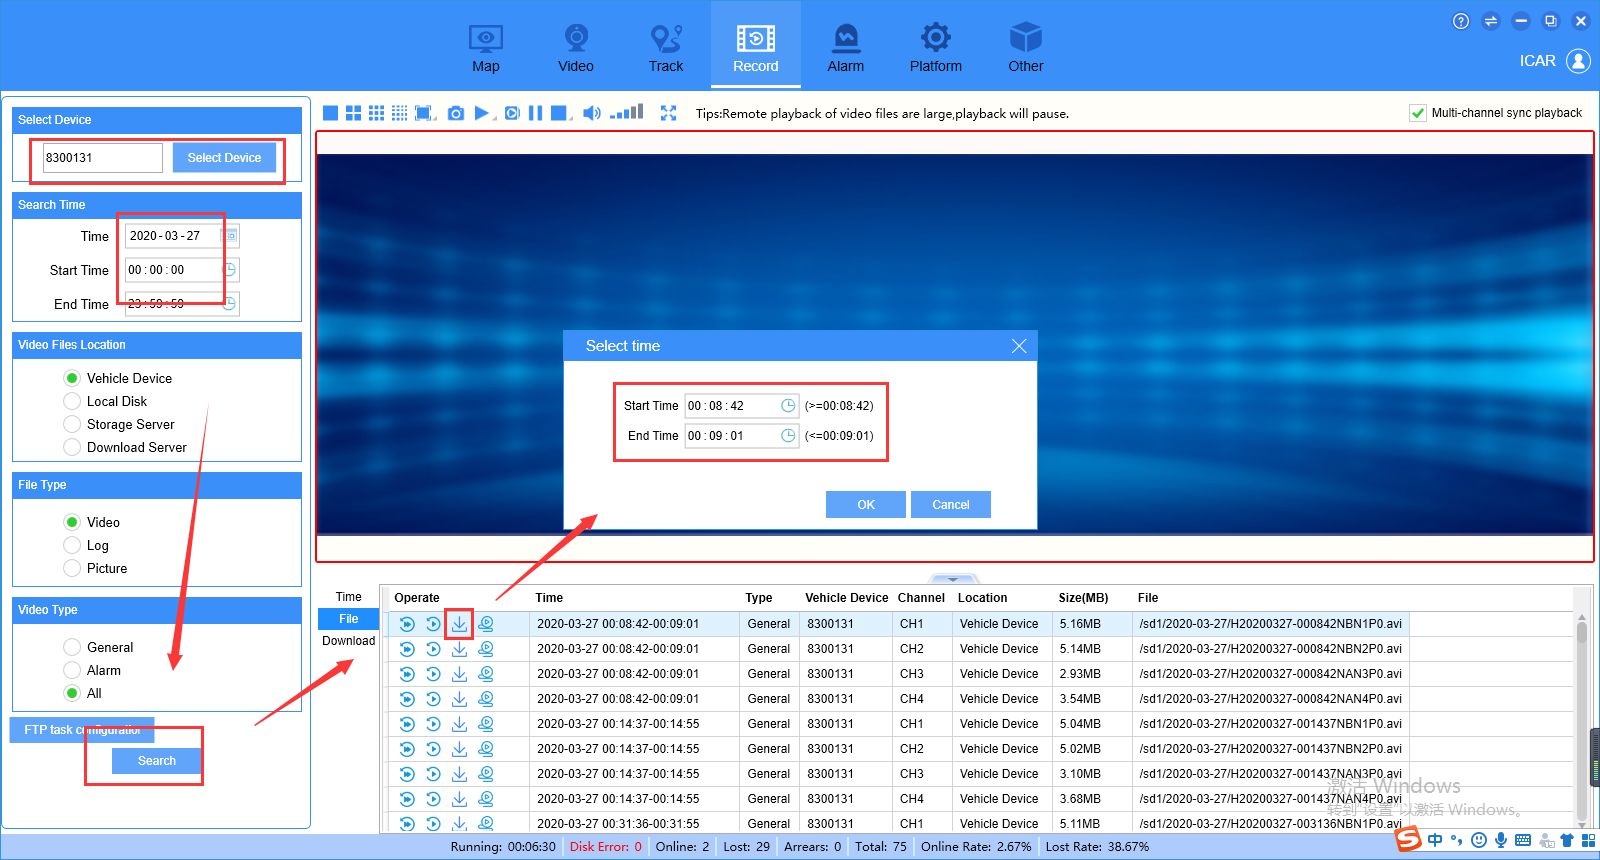The width and height of the screenshot is (1600, 860).
Task: Click the ICAR user account icon
Action: click(1578, 61)
